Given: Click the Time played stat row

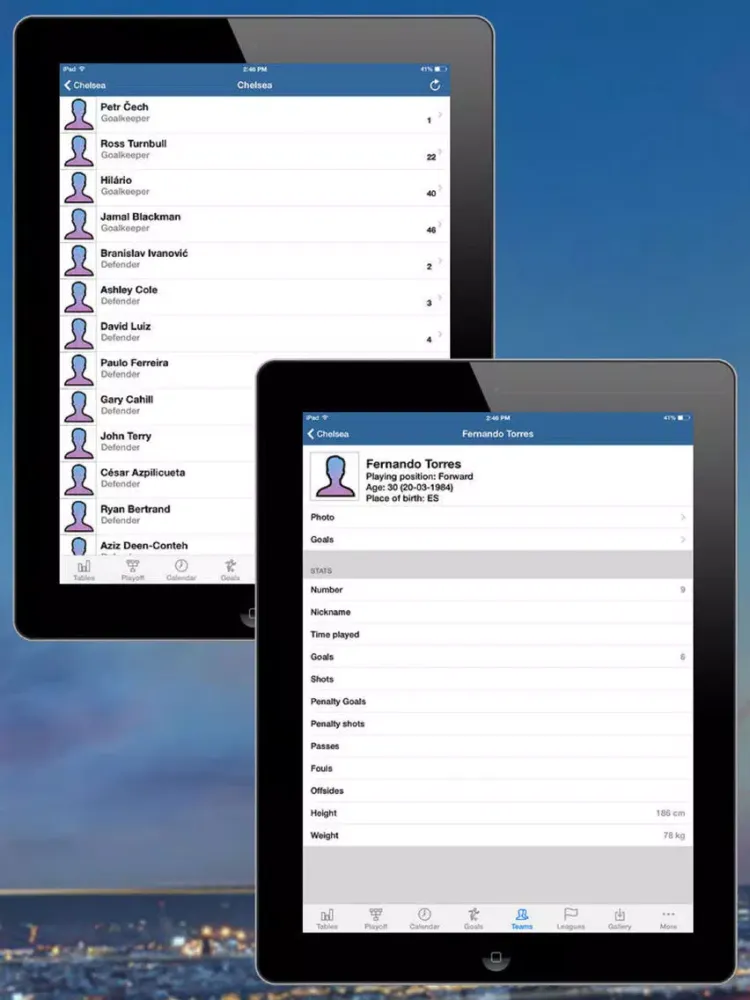Looking at the screenshot, I should pyautogui.click(x=497, y=635).
